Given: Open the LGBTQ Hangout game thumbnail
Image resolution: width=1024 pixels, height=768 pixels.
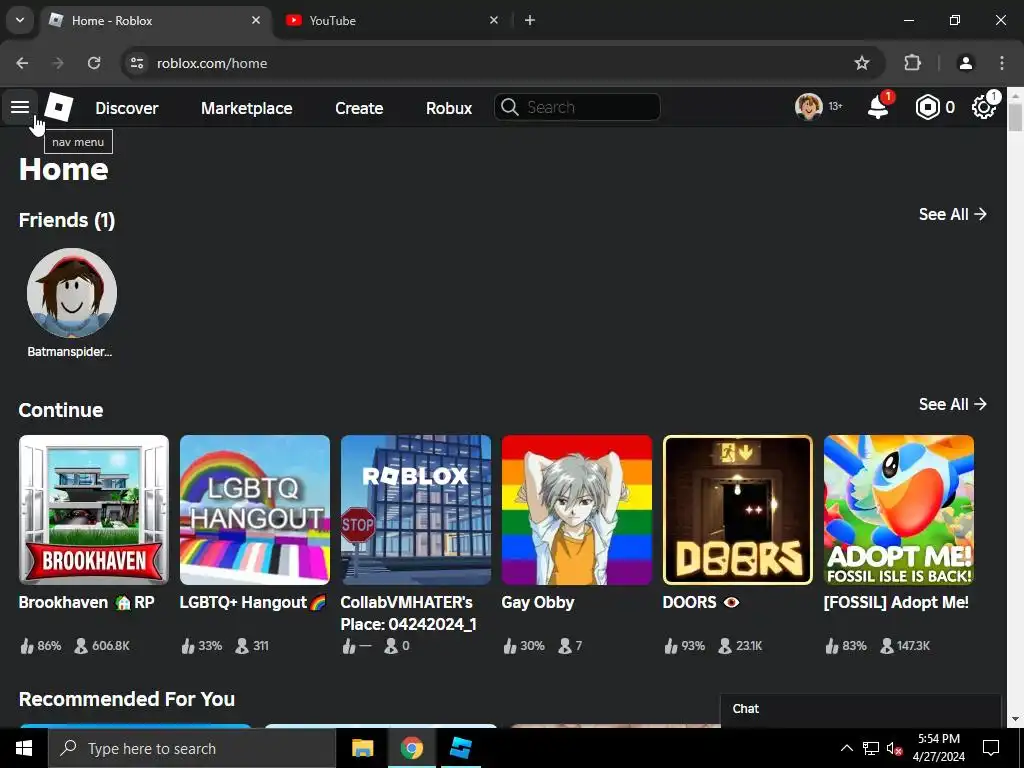Looking at the screenshot, I should (x=255, y=510).
